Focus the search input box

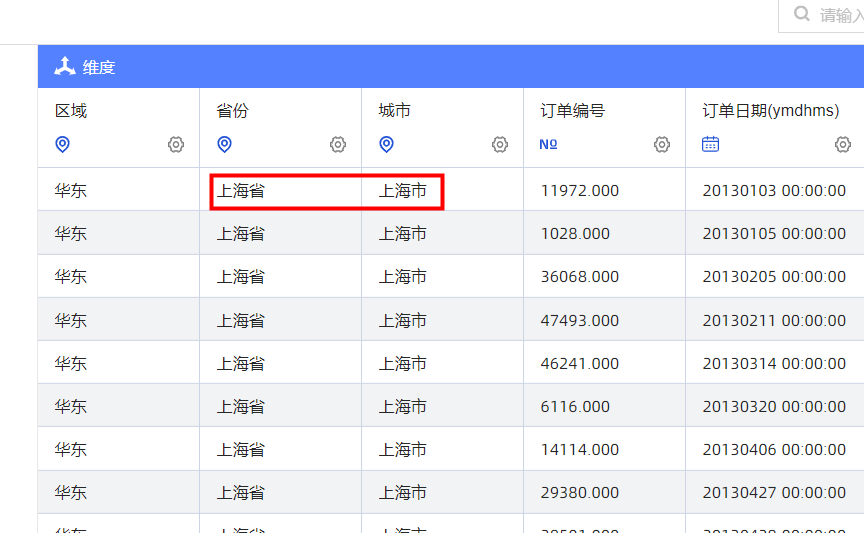coord(840,15)
